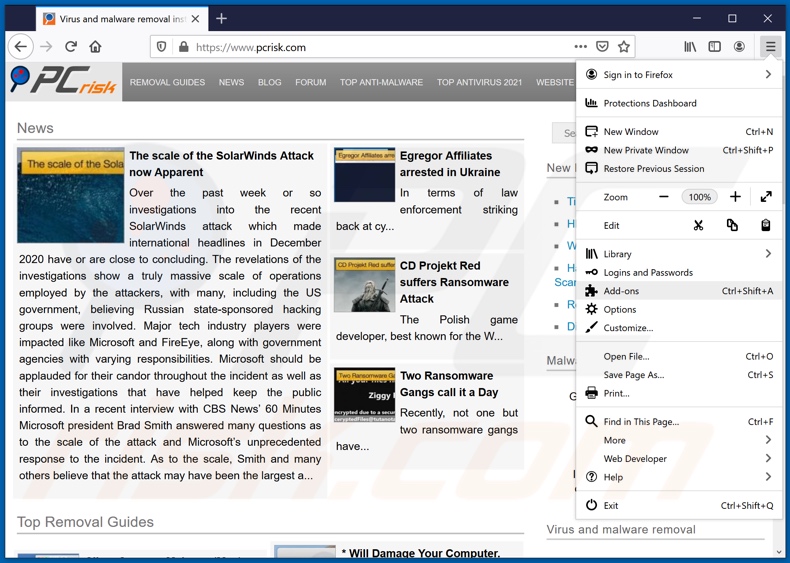
Task: Select New Private Window
Action: click(x=645, y=150)
